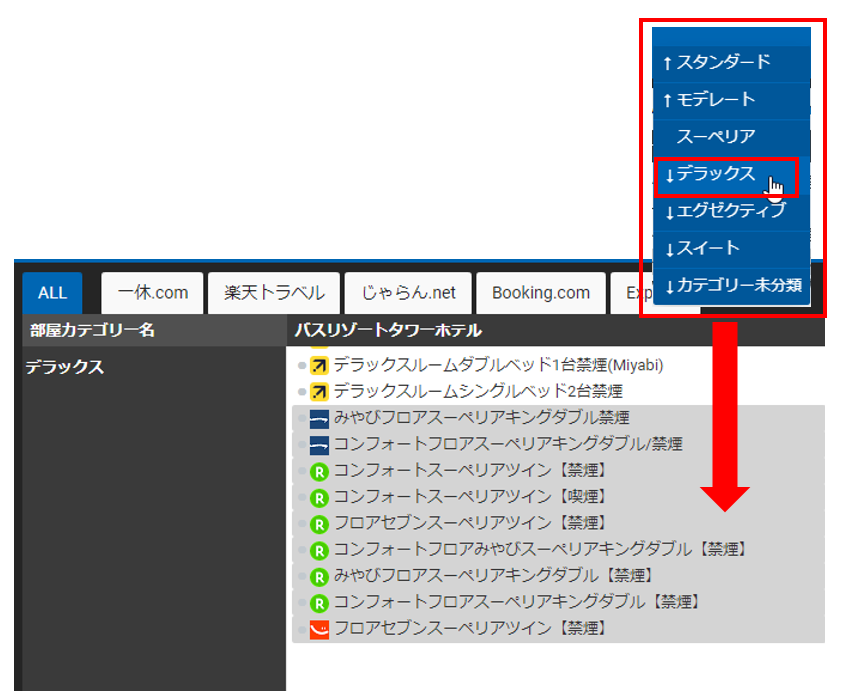Click yellow arrow icon beside デラックスルームダブルベッド1台禁煙(Miyabi)
This screenshot has width=861, height=700.
pos(319,365)
